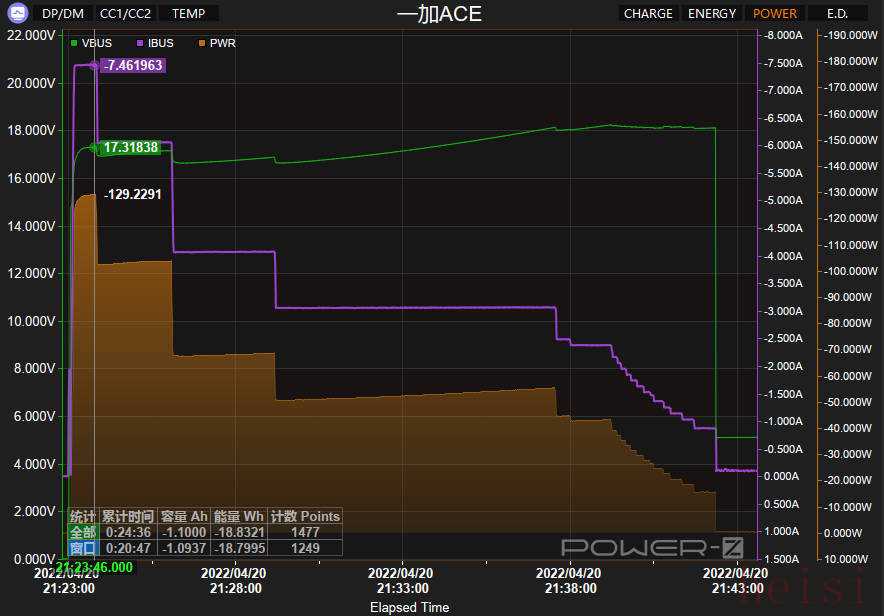Click the 统计 table header
The image size is (884, 616).
click(x=83, y=516)
